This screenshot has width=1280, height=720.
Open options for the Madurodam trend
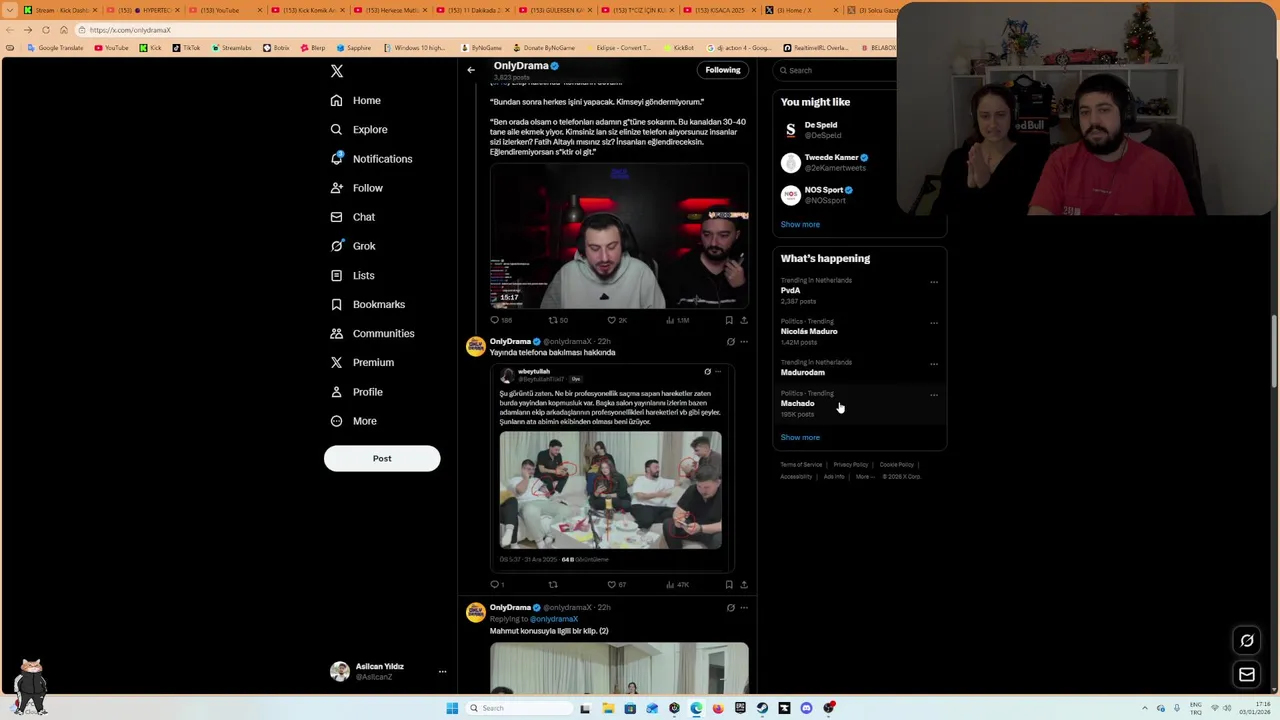pos(934,364)
